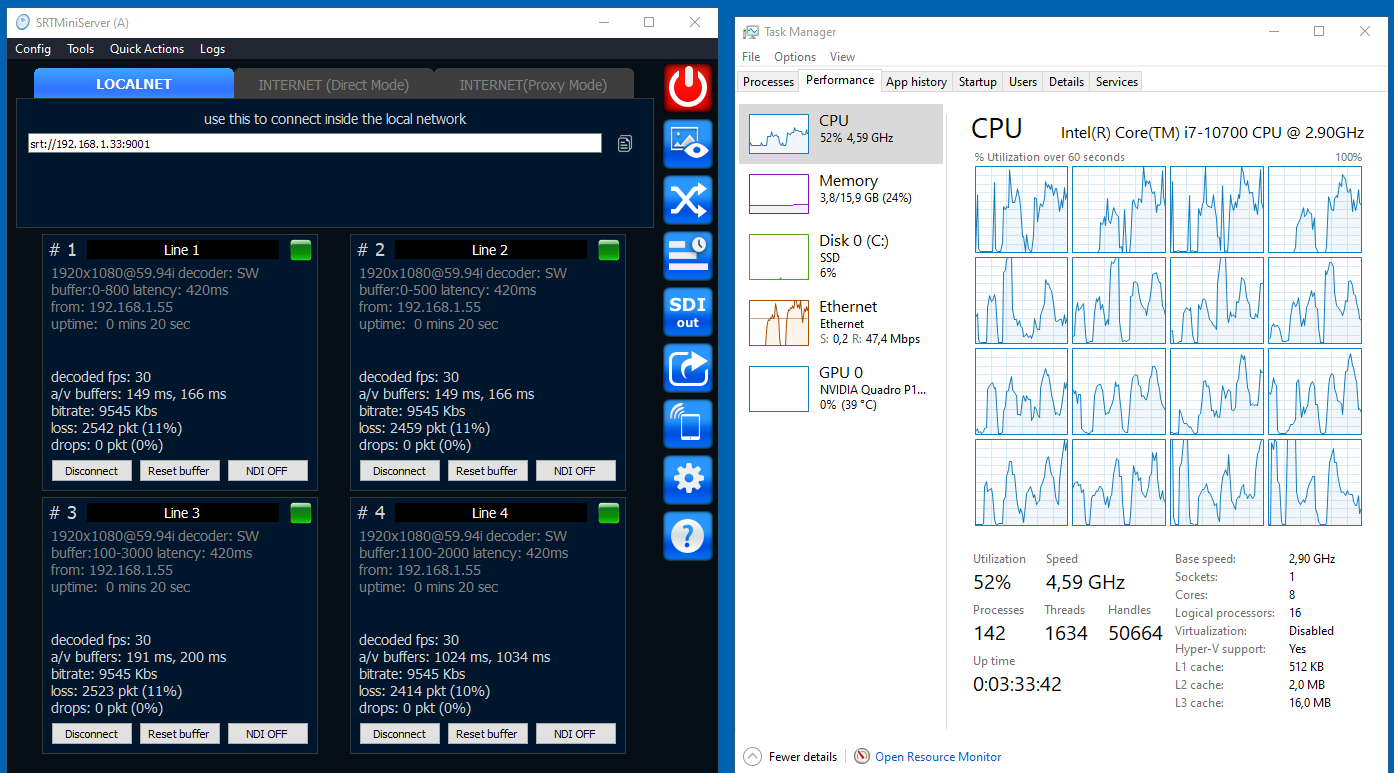This screenshot has height=773, width=1394.
Task: Switch to the Startup tab
Action: point(978,82)
